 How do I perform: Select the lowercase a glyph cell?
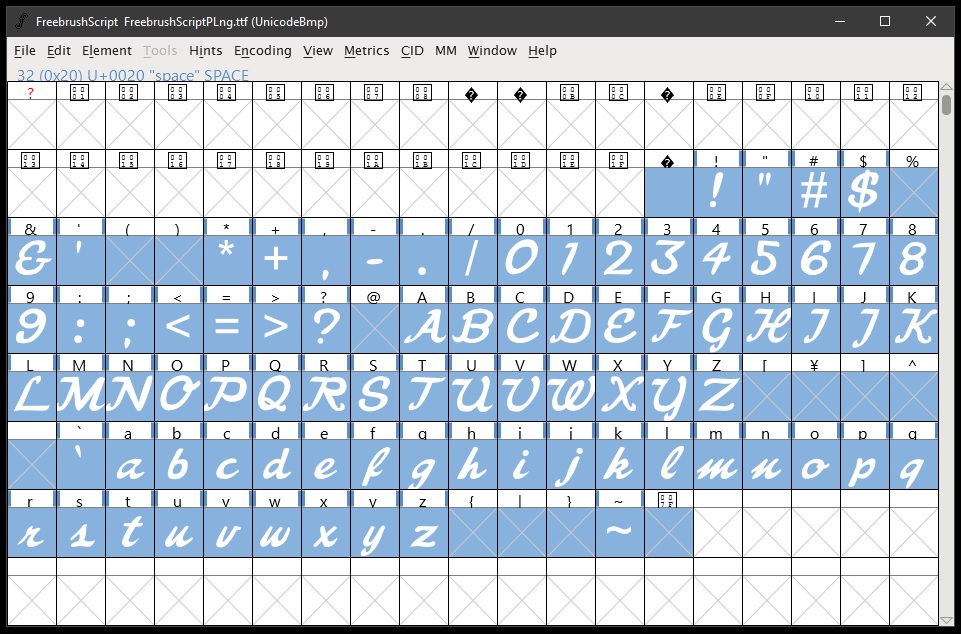129,465
